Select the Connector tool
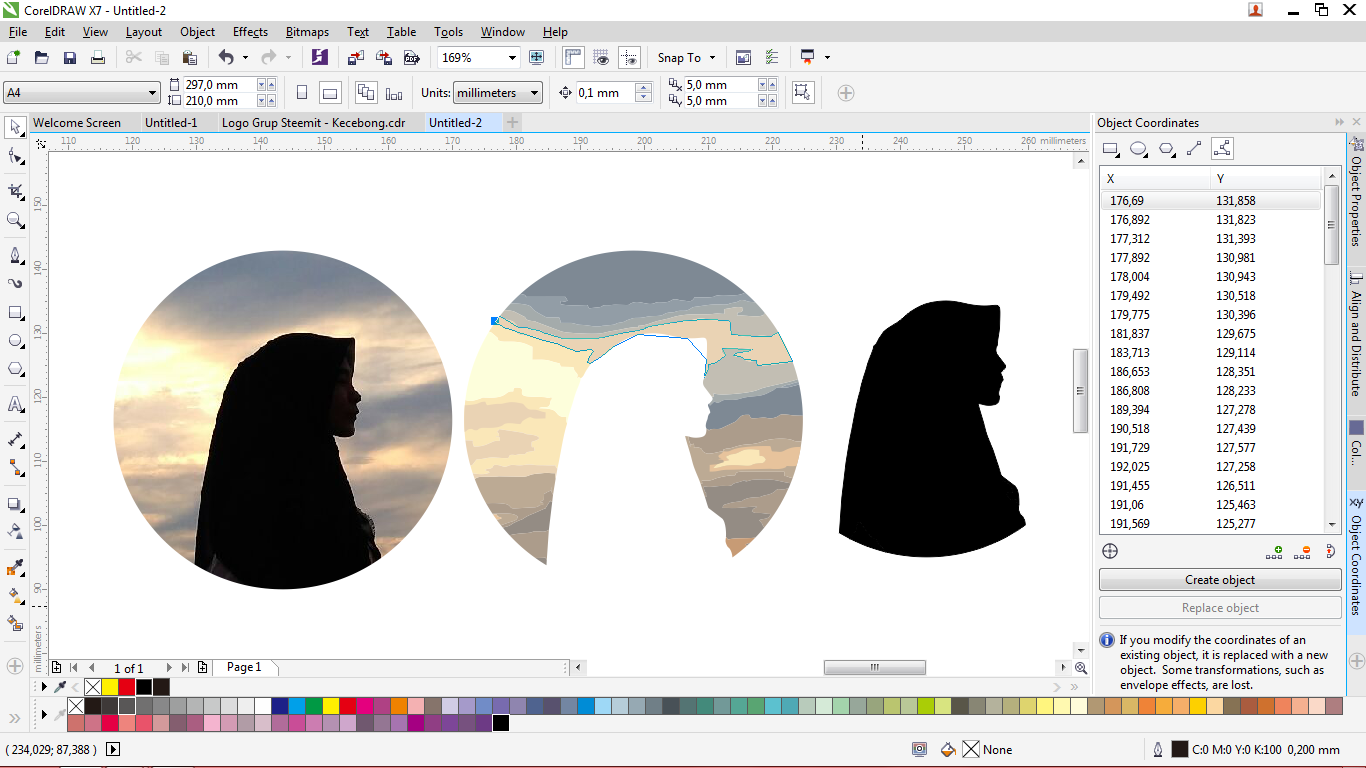This screenshot has width=1366, height=768. 15,467
